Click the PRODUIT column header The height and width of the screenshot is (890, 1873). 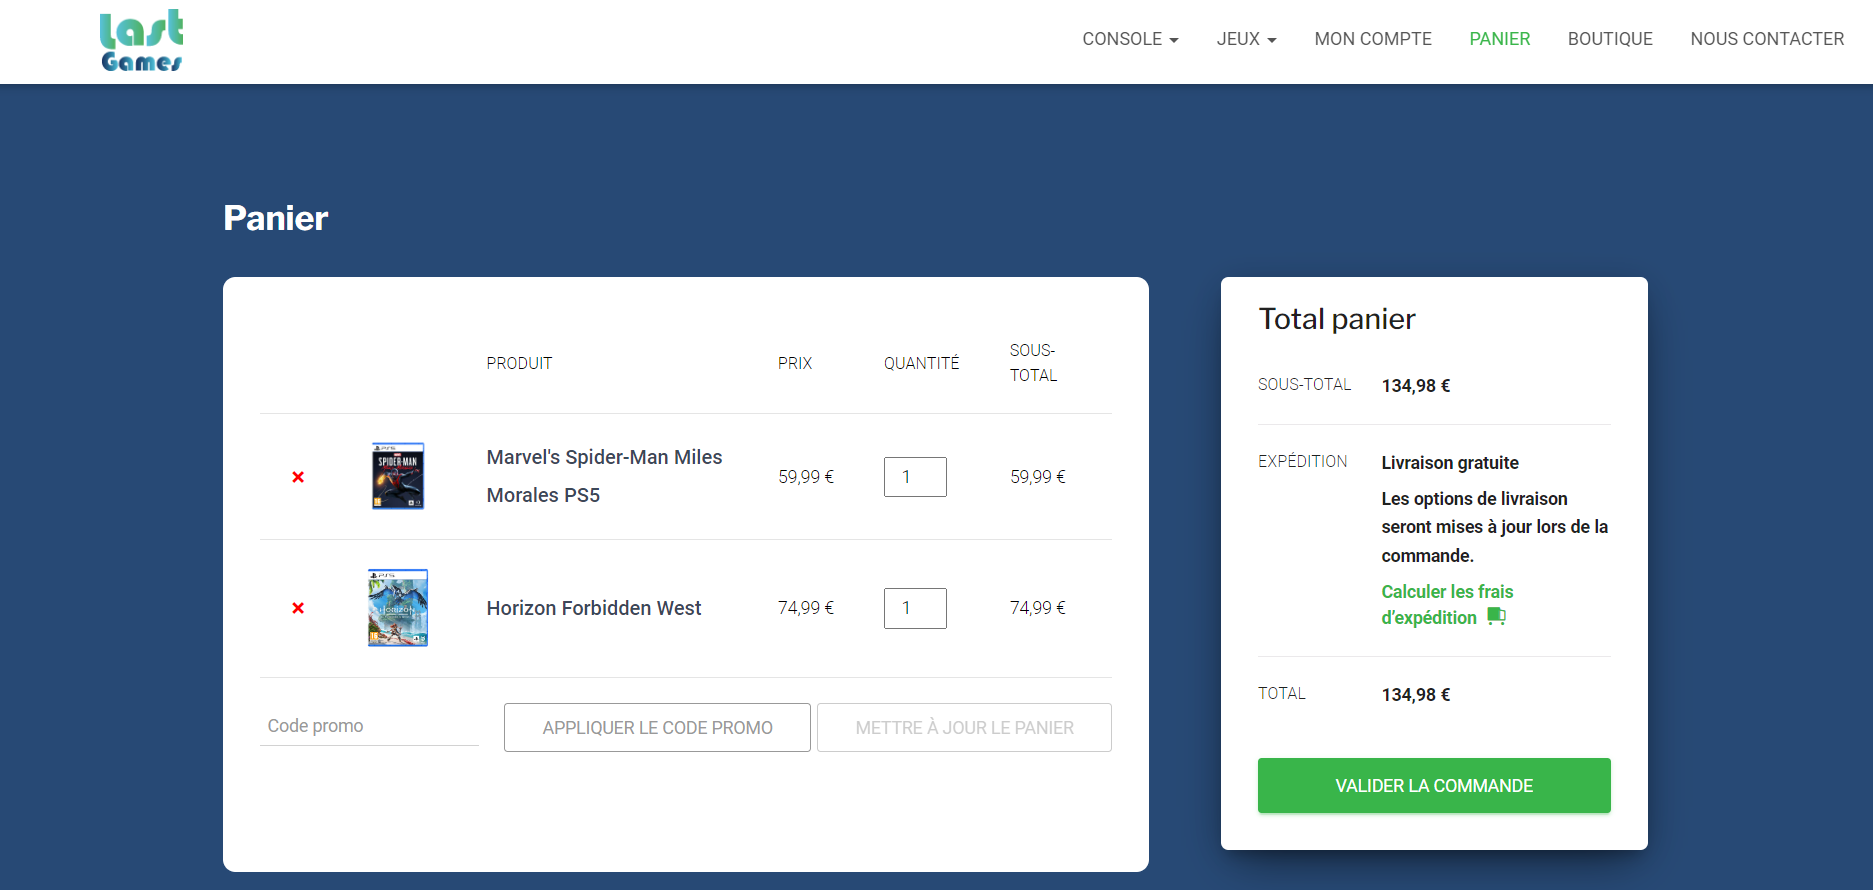coord(519,363)
